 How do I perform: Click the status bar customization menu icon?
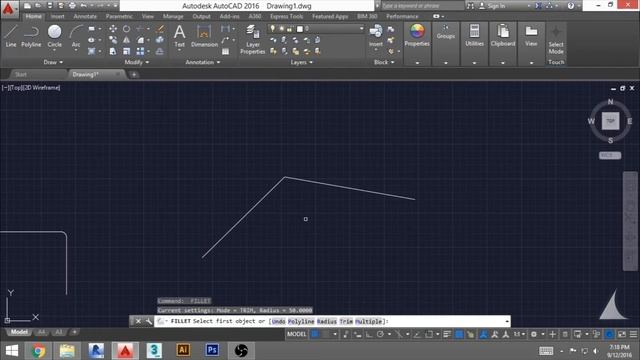pyautogui.click(x=633, y=334)
